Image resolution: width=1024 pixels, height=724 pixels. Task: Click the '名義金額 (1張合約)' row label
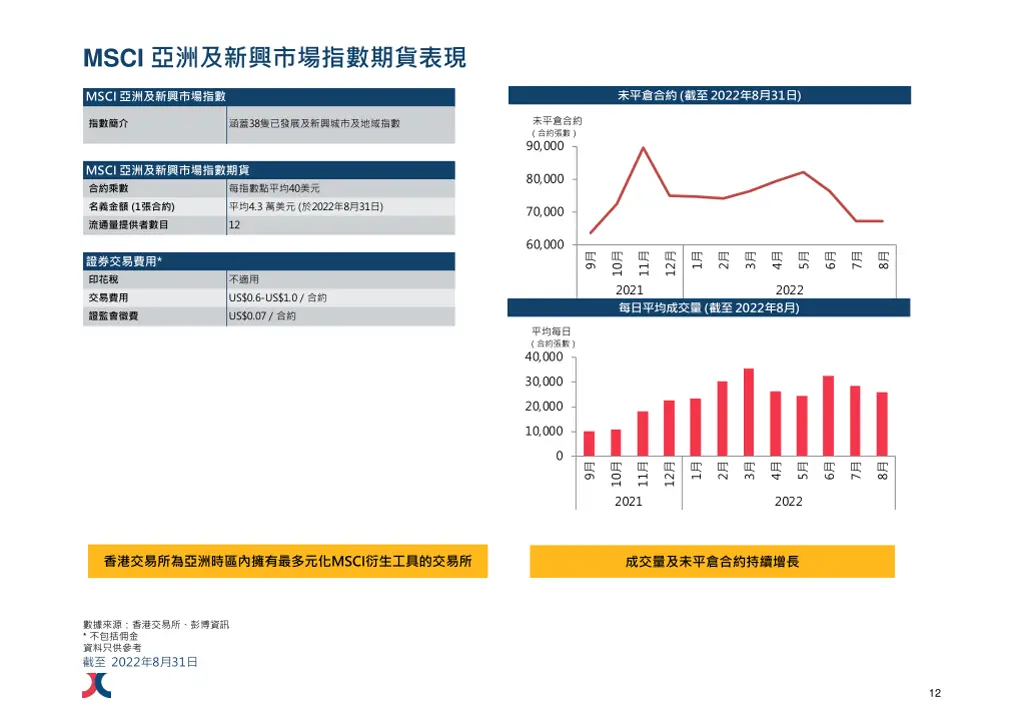tap(132, 206)
